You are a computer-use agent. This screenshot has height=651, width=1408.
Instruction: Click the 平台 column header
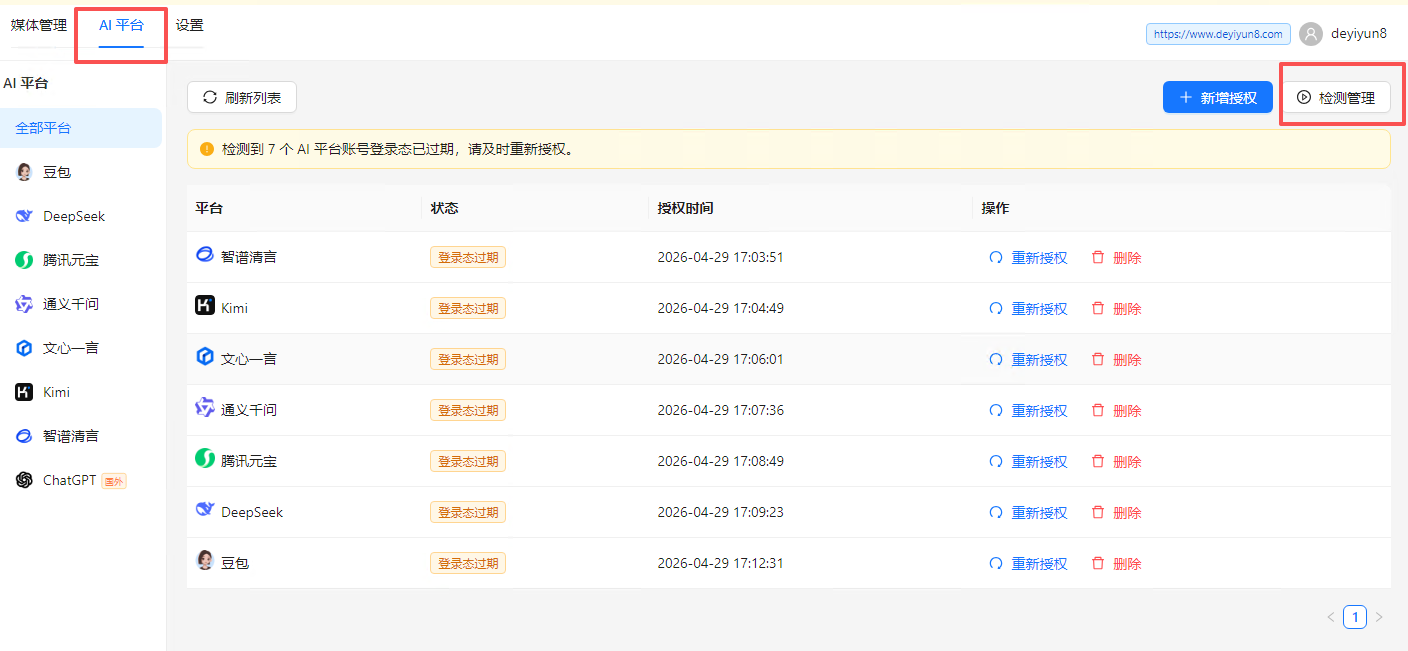coord(209,208)
